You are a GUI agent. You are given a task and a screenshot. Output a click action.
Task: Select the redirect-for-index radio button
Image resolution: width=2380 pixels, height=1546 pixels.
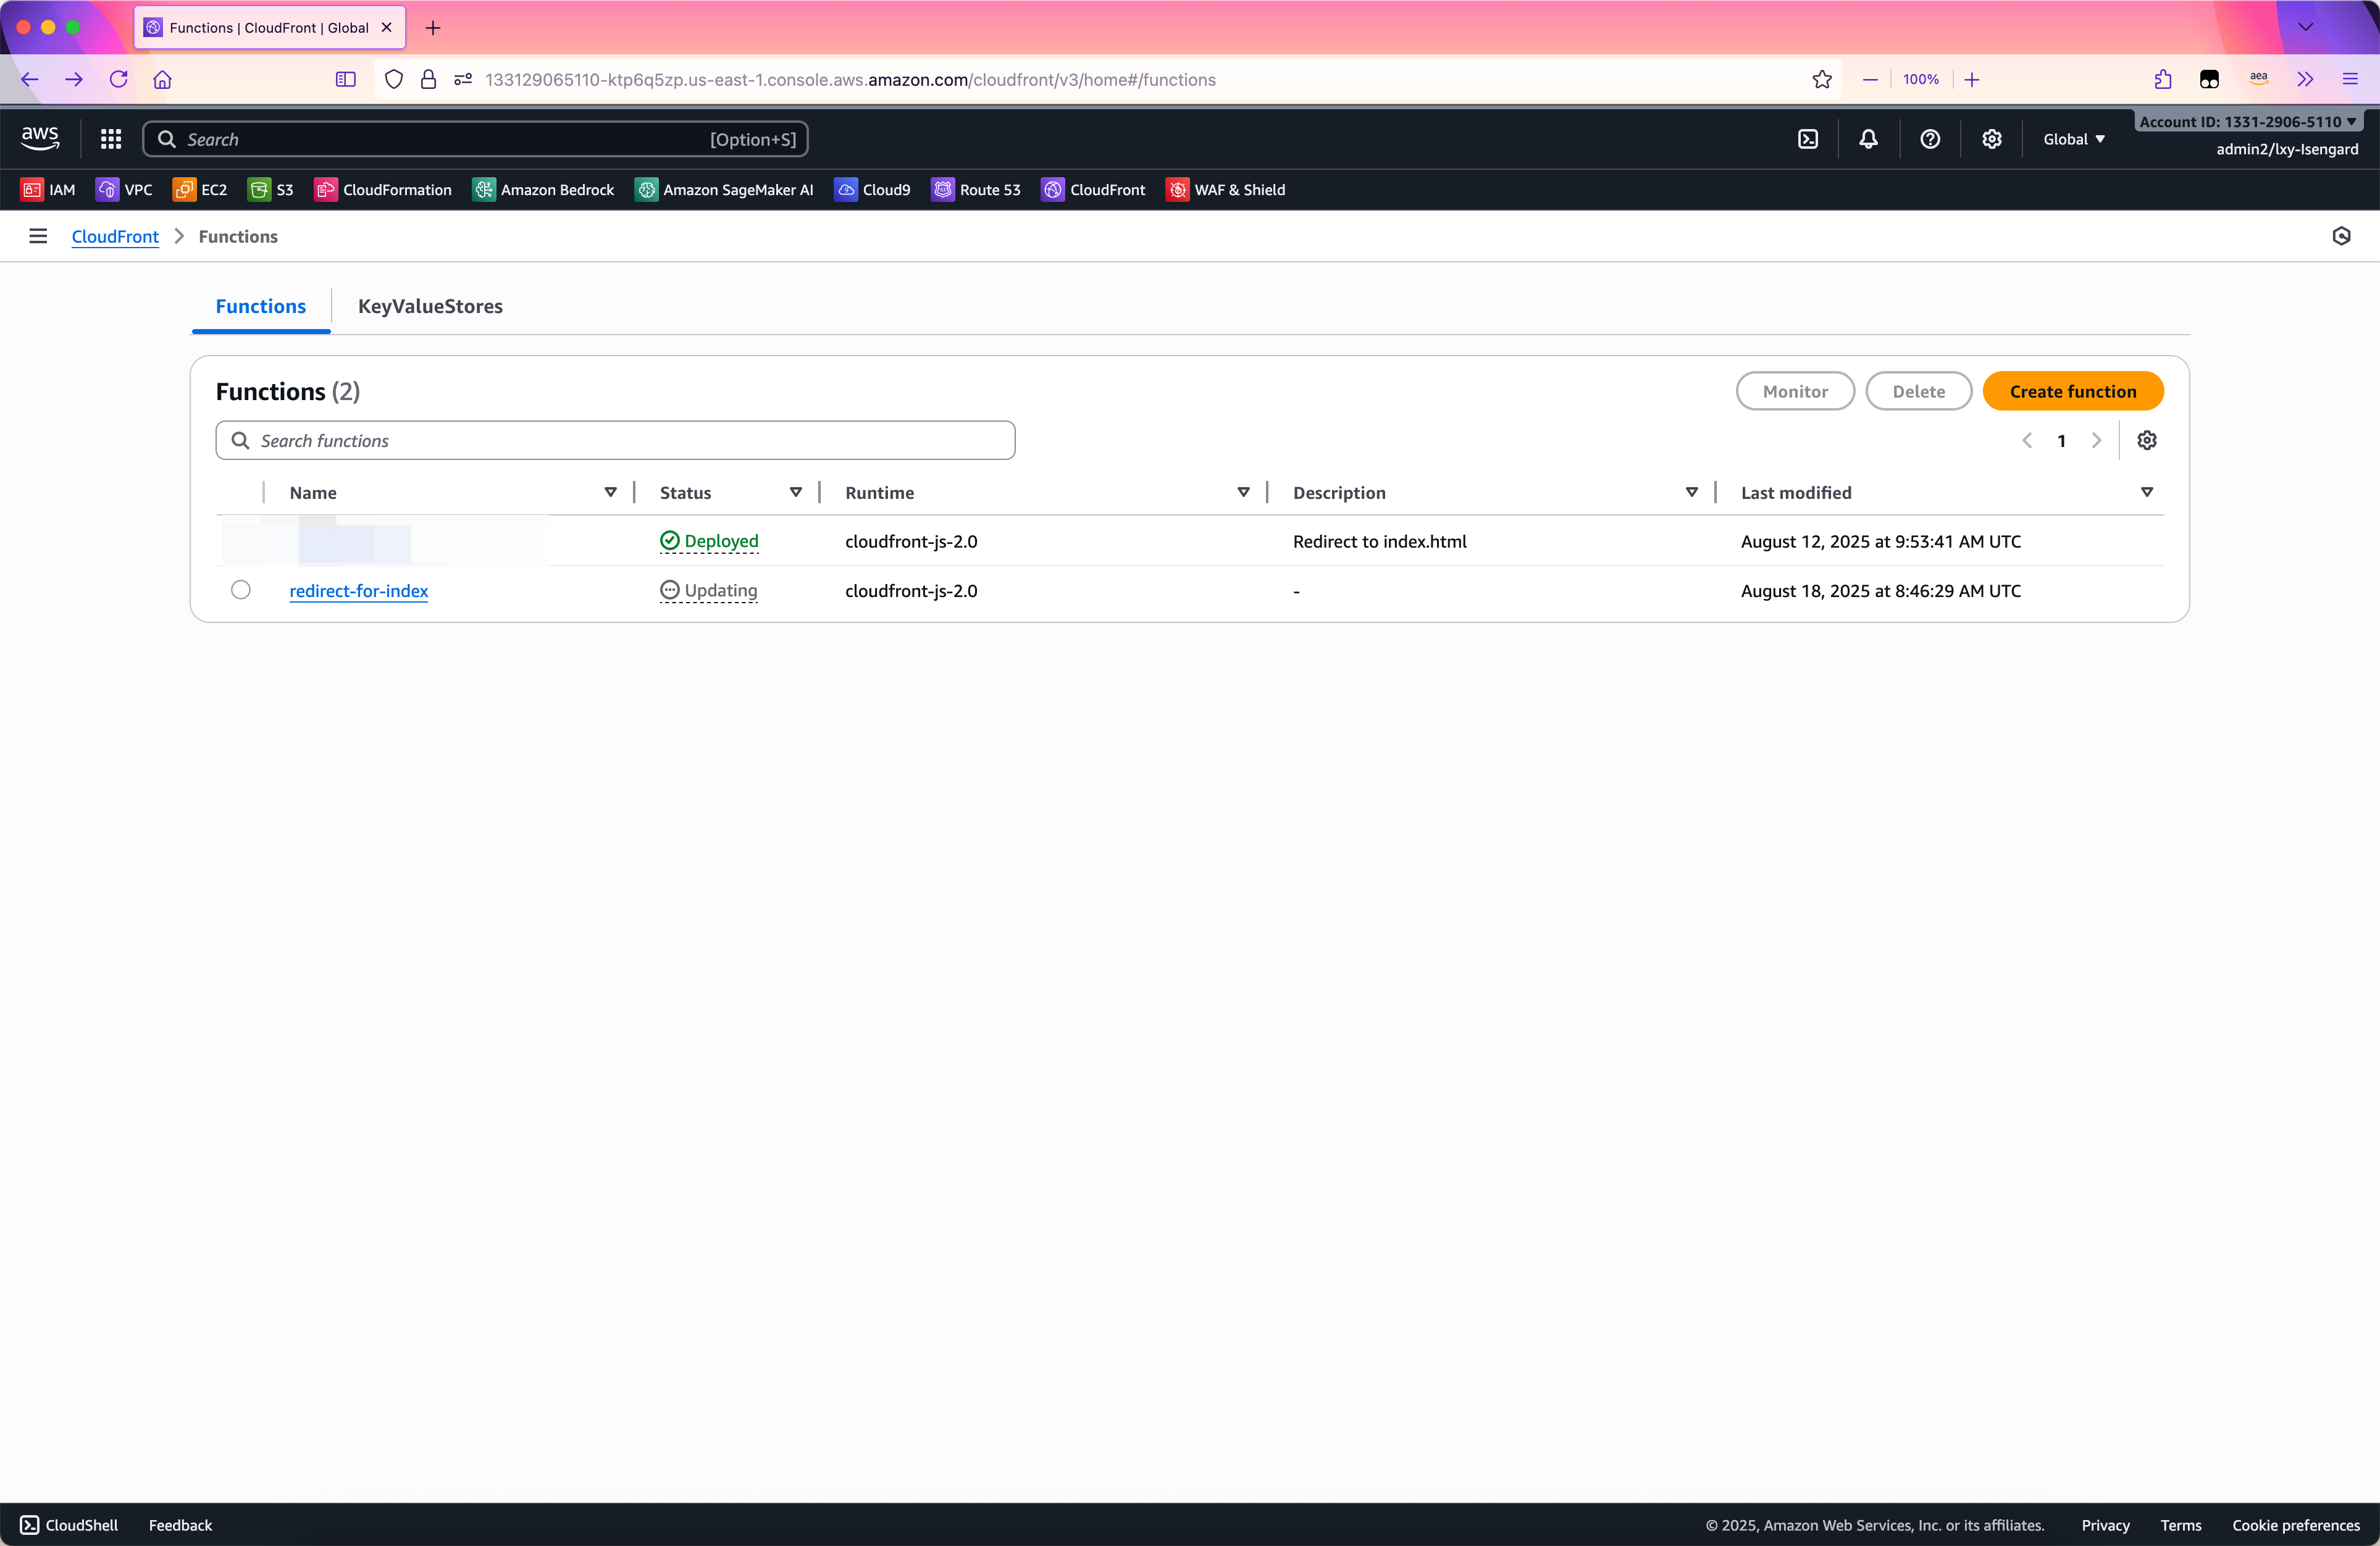pyautogui.click(x=240, y=590)
